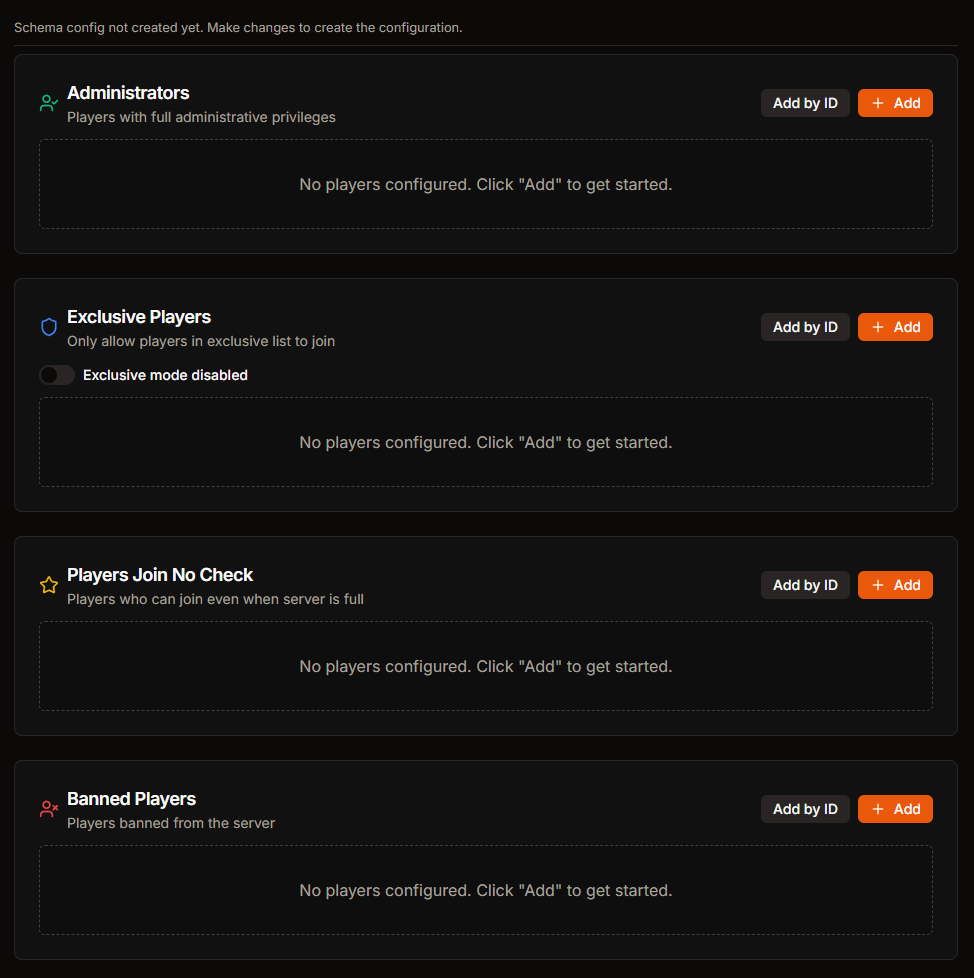This screenshot has width=974, height=978.
Task: Click Add by ID for Administrators
Action: pos(805,102)
